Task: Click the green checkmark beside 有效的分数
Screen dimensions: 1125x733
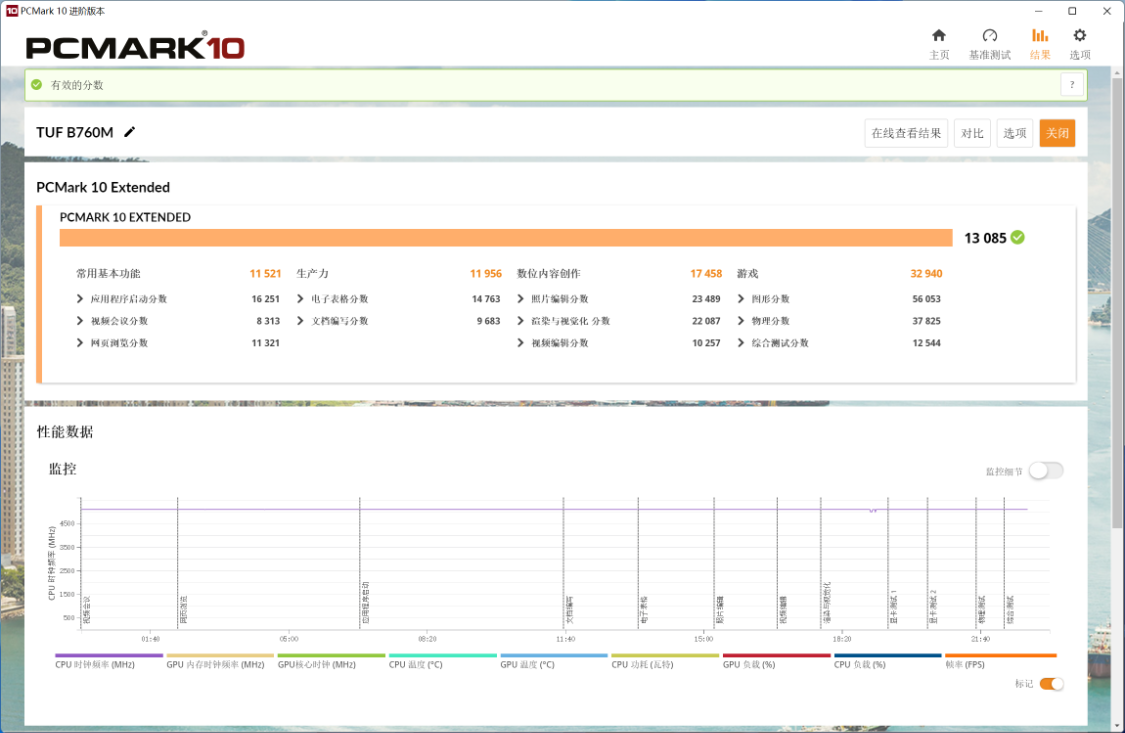Action: coord(37,85)
